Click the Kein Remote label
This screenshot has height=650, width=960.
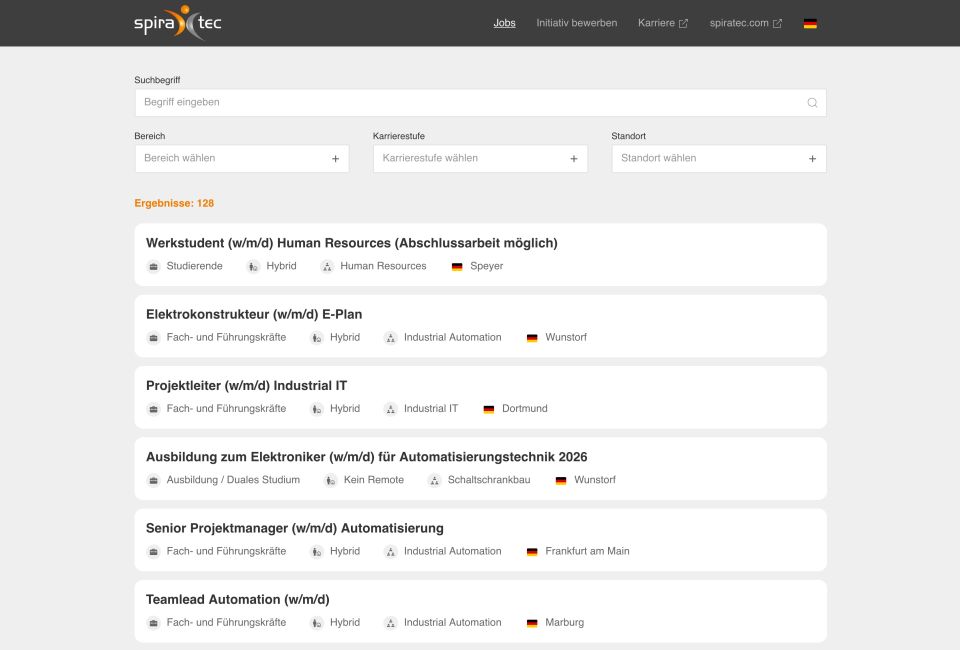coord(374,480)
